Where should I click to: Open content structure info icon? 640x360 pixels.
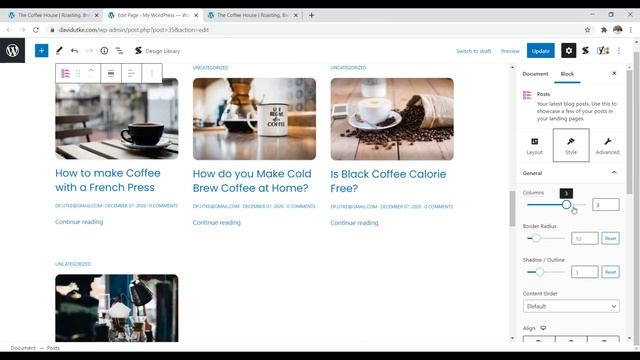tap(104, 51)
